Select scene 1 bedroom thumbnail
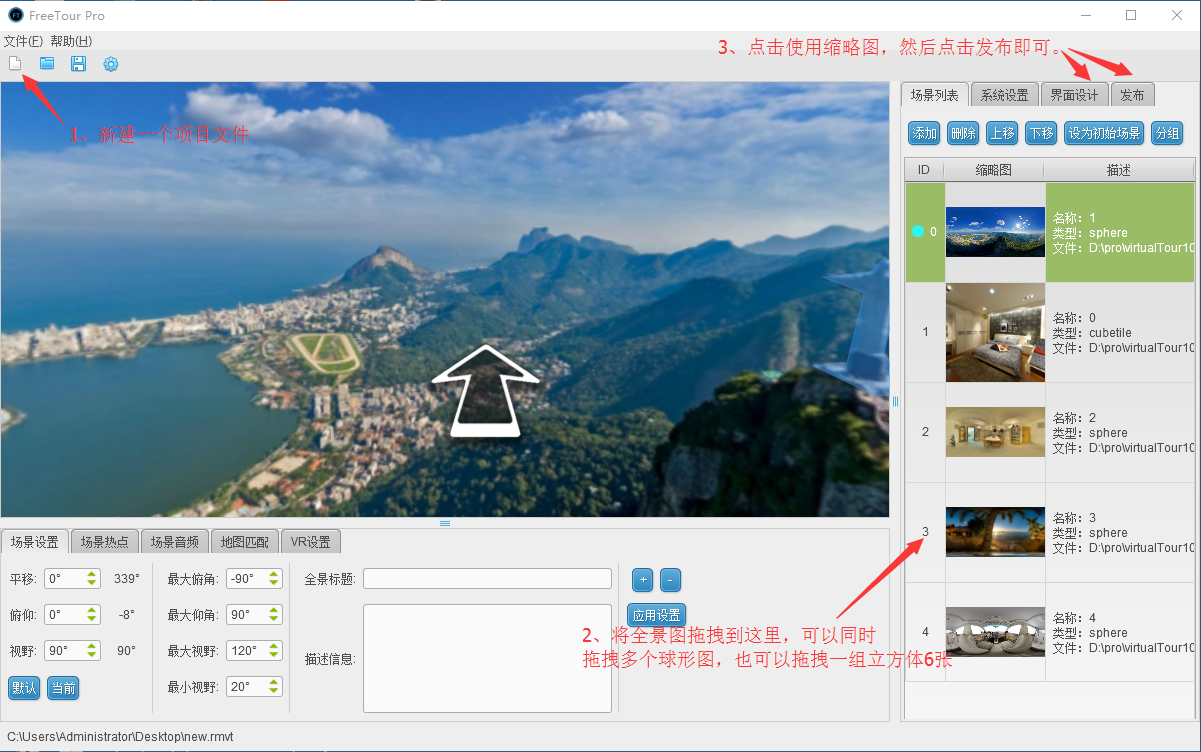 point(995,332)
